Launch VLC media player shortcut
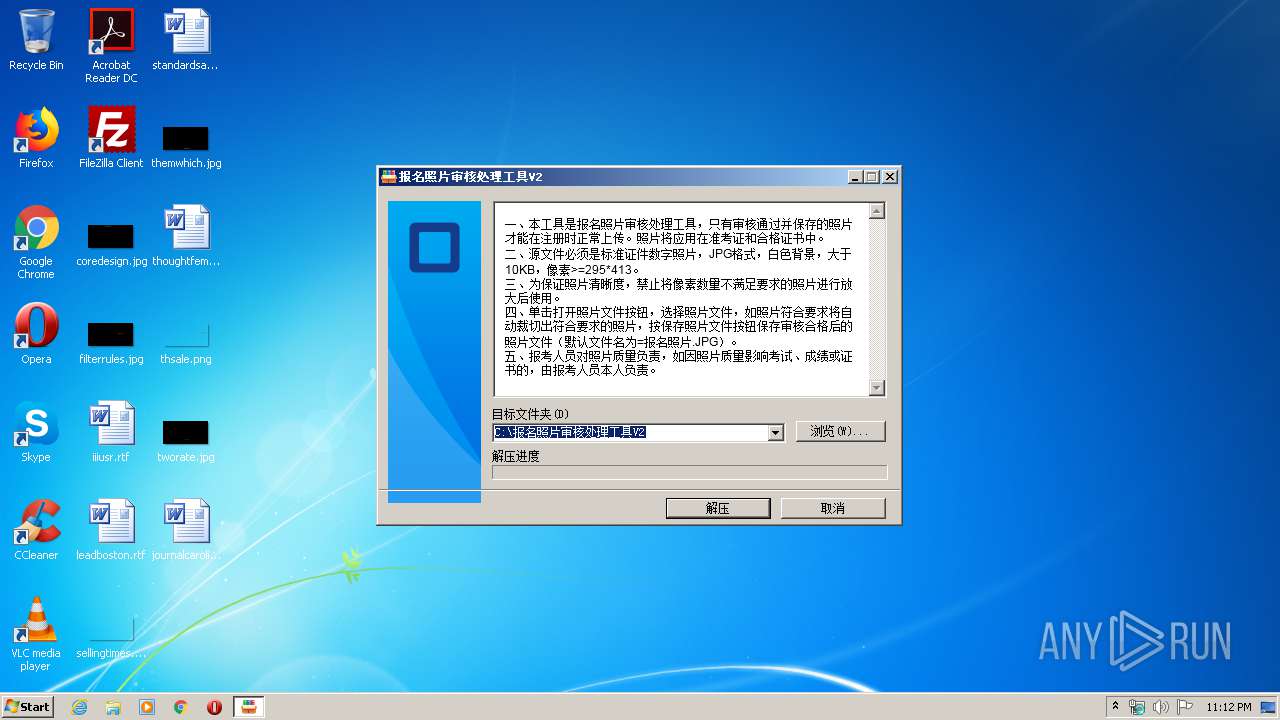1280x720 pixels. [36, 634]
